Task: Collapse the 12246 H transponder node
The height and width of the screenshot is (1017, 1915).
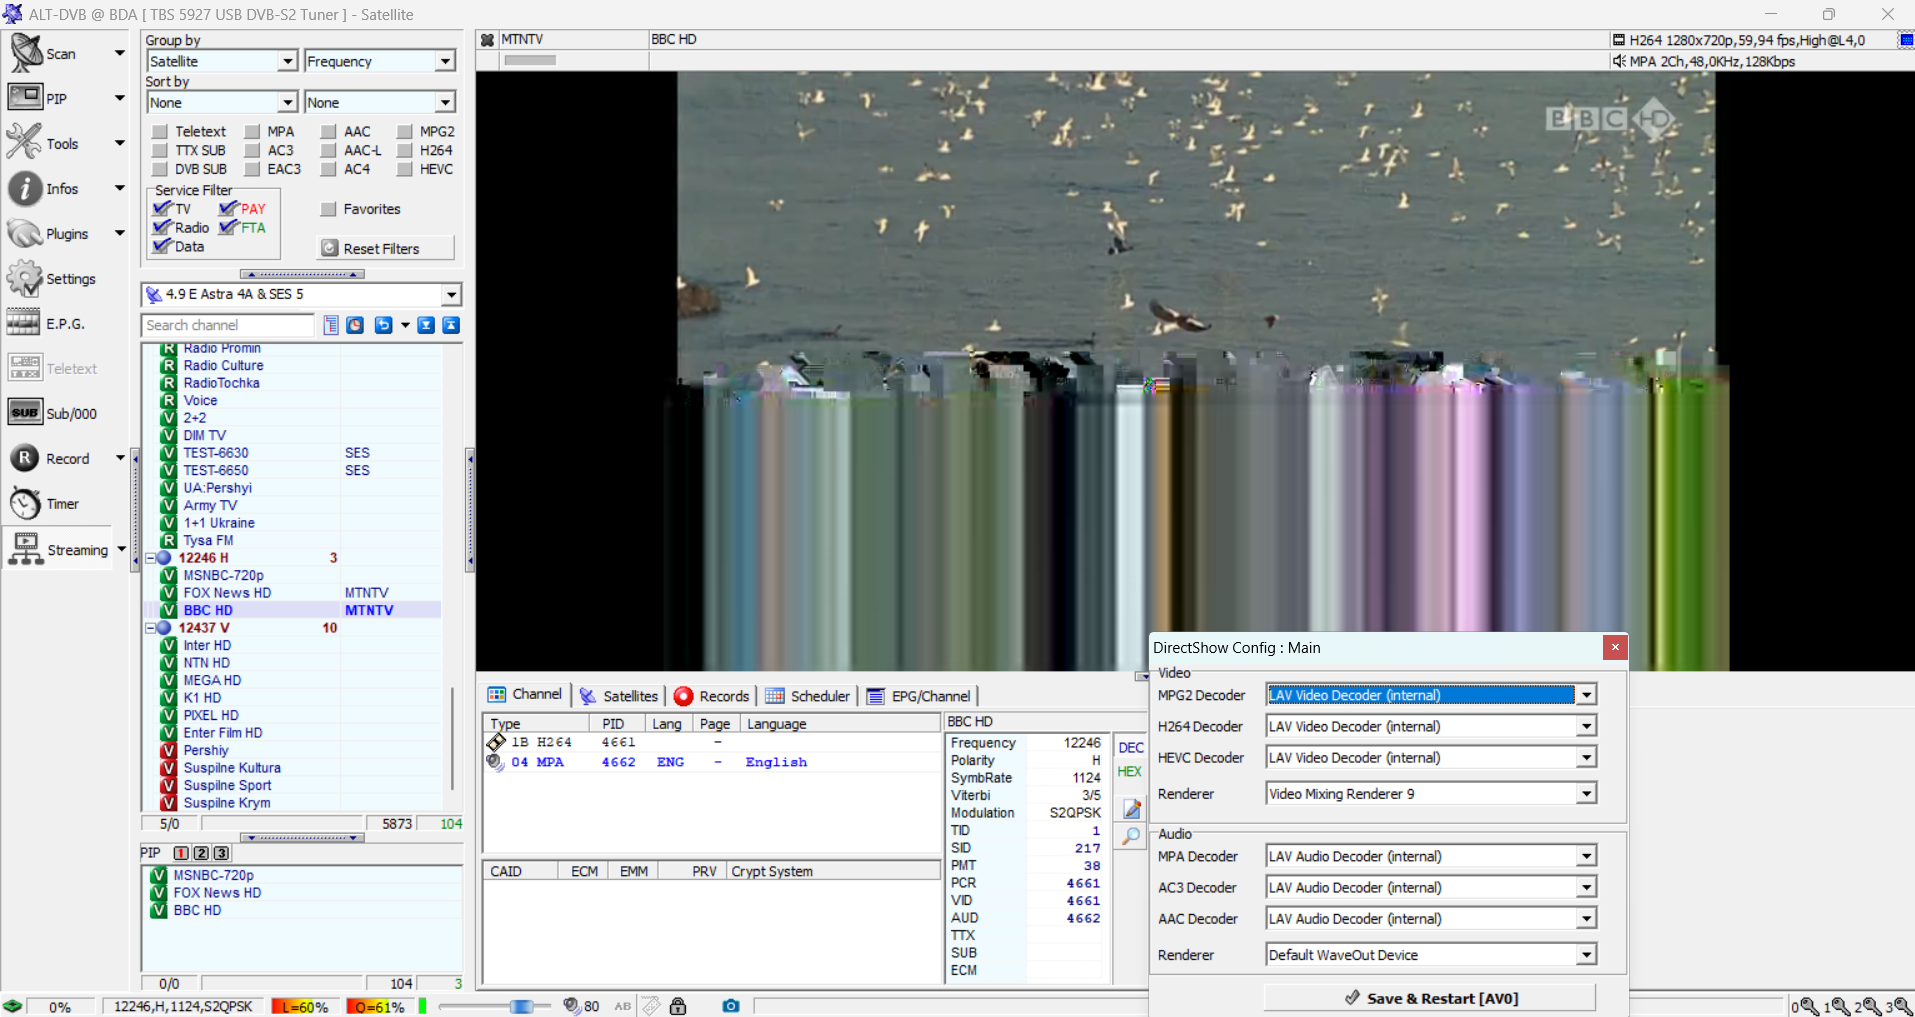Action: pyautogui.click(x=151, y=558)
